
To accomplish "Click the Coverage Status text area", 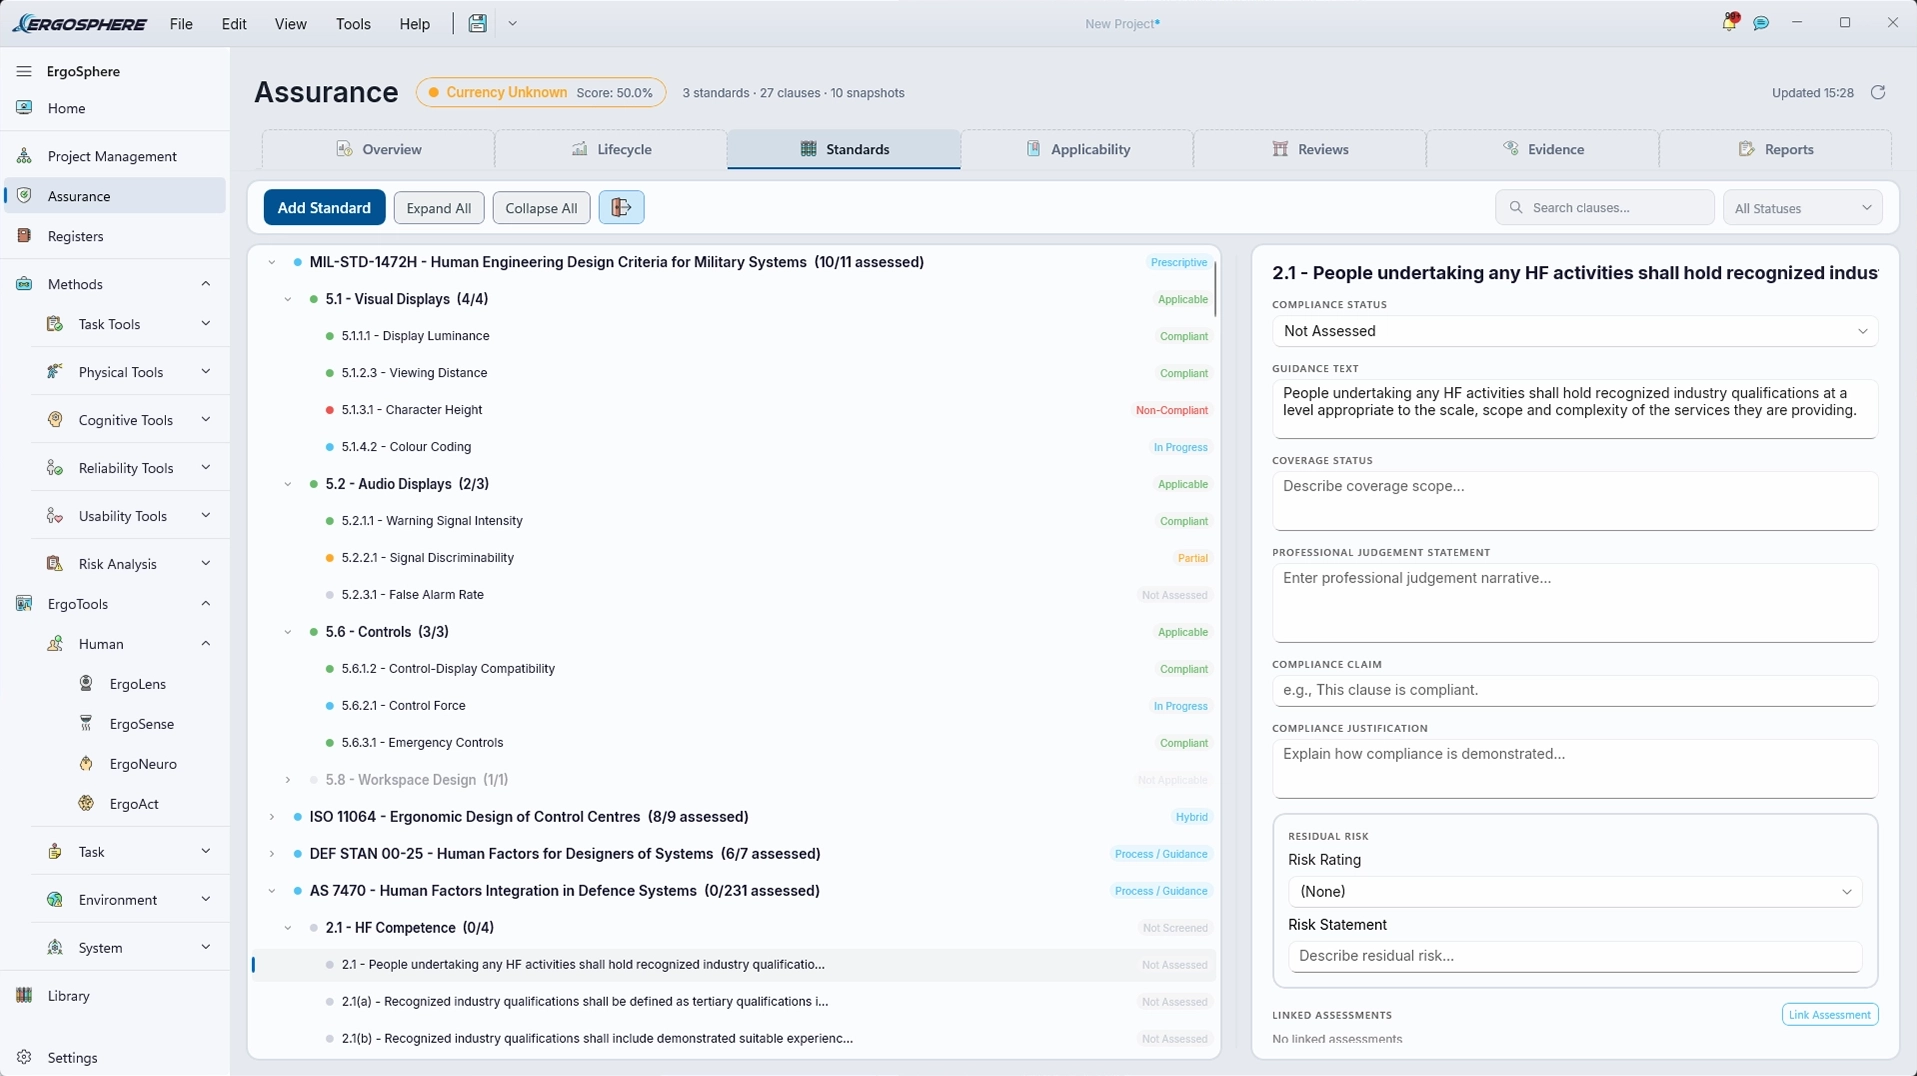I will point(1574,501).
